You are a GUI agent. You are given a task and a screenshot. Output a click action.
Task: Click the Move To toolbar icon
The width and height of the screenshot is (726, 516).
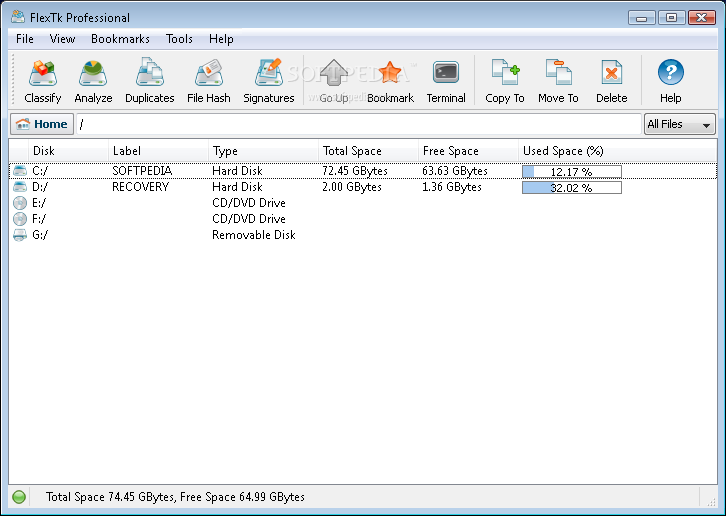pos(558,80)
